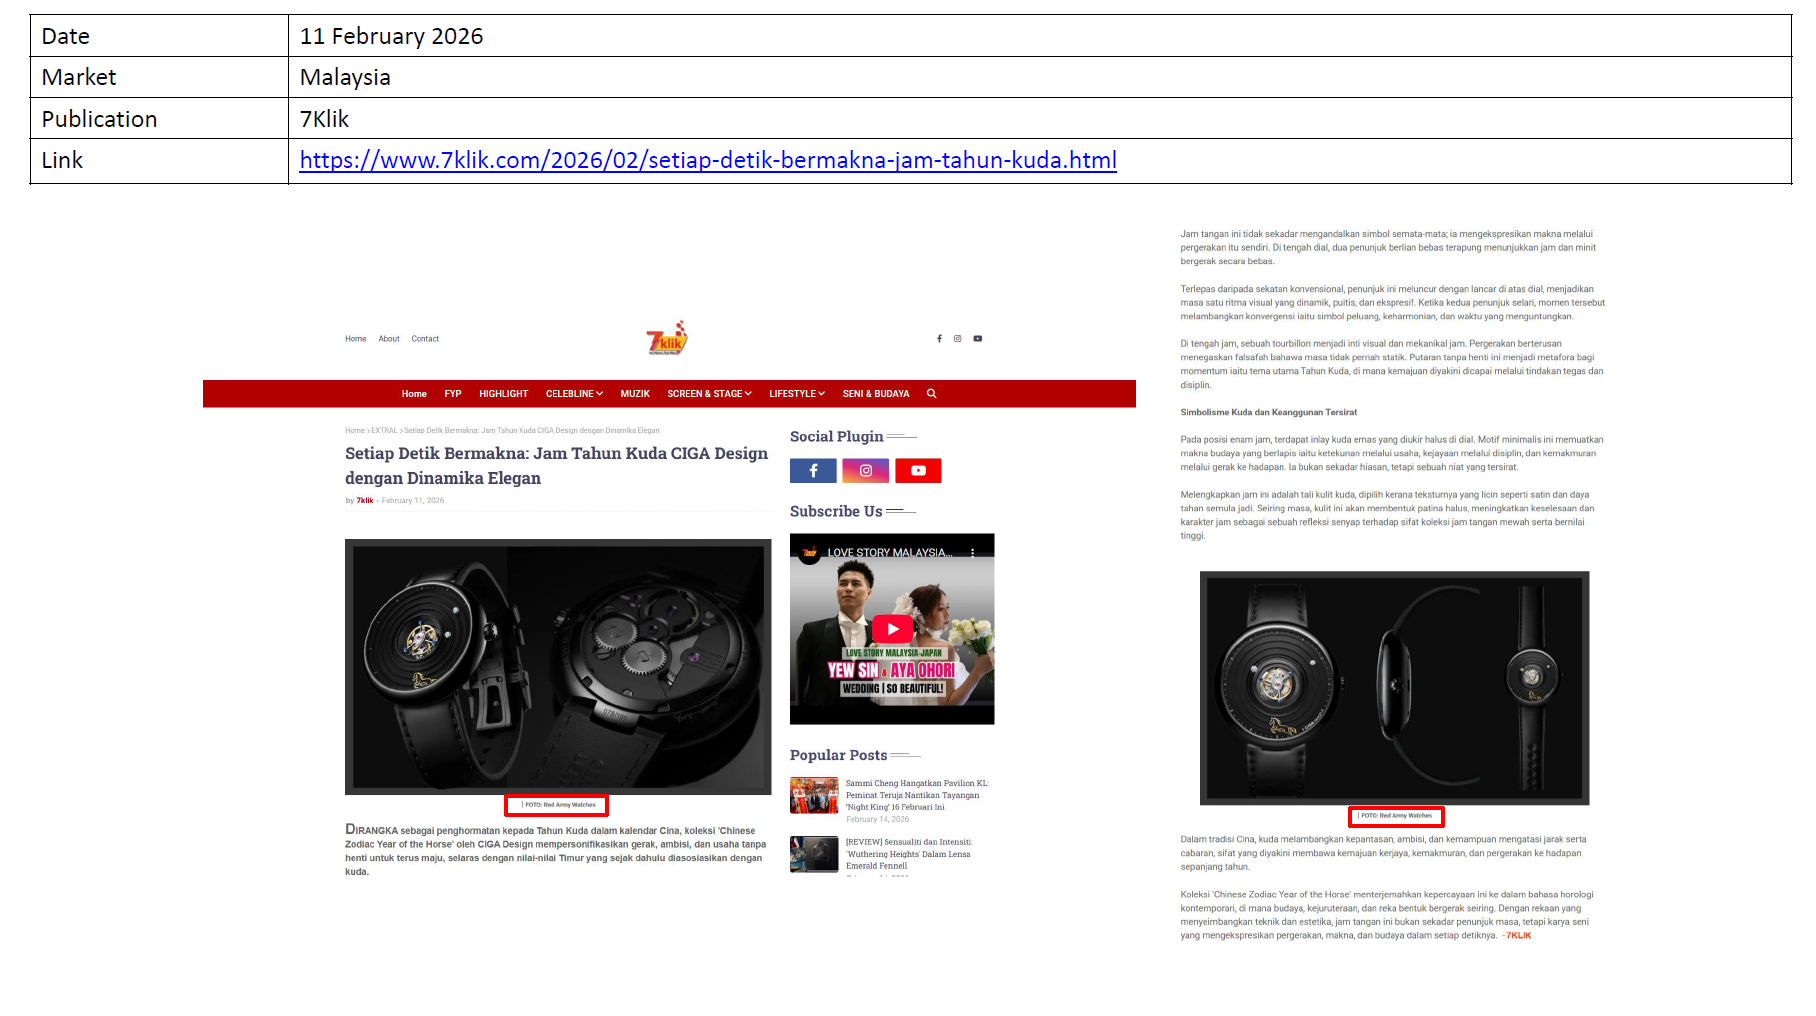Image resolution: width=1816 pixels, height=1016 pixels.
Task: Click the Popular Posts heading
Action: (838, 756)
